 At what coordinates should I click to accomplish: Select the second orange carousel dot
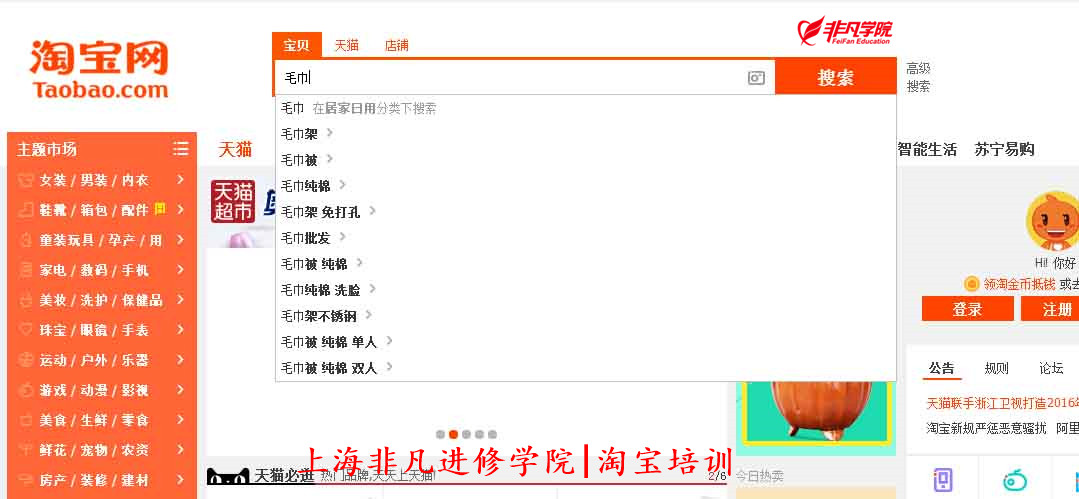pos(453,434)
